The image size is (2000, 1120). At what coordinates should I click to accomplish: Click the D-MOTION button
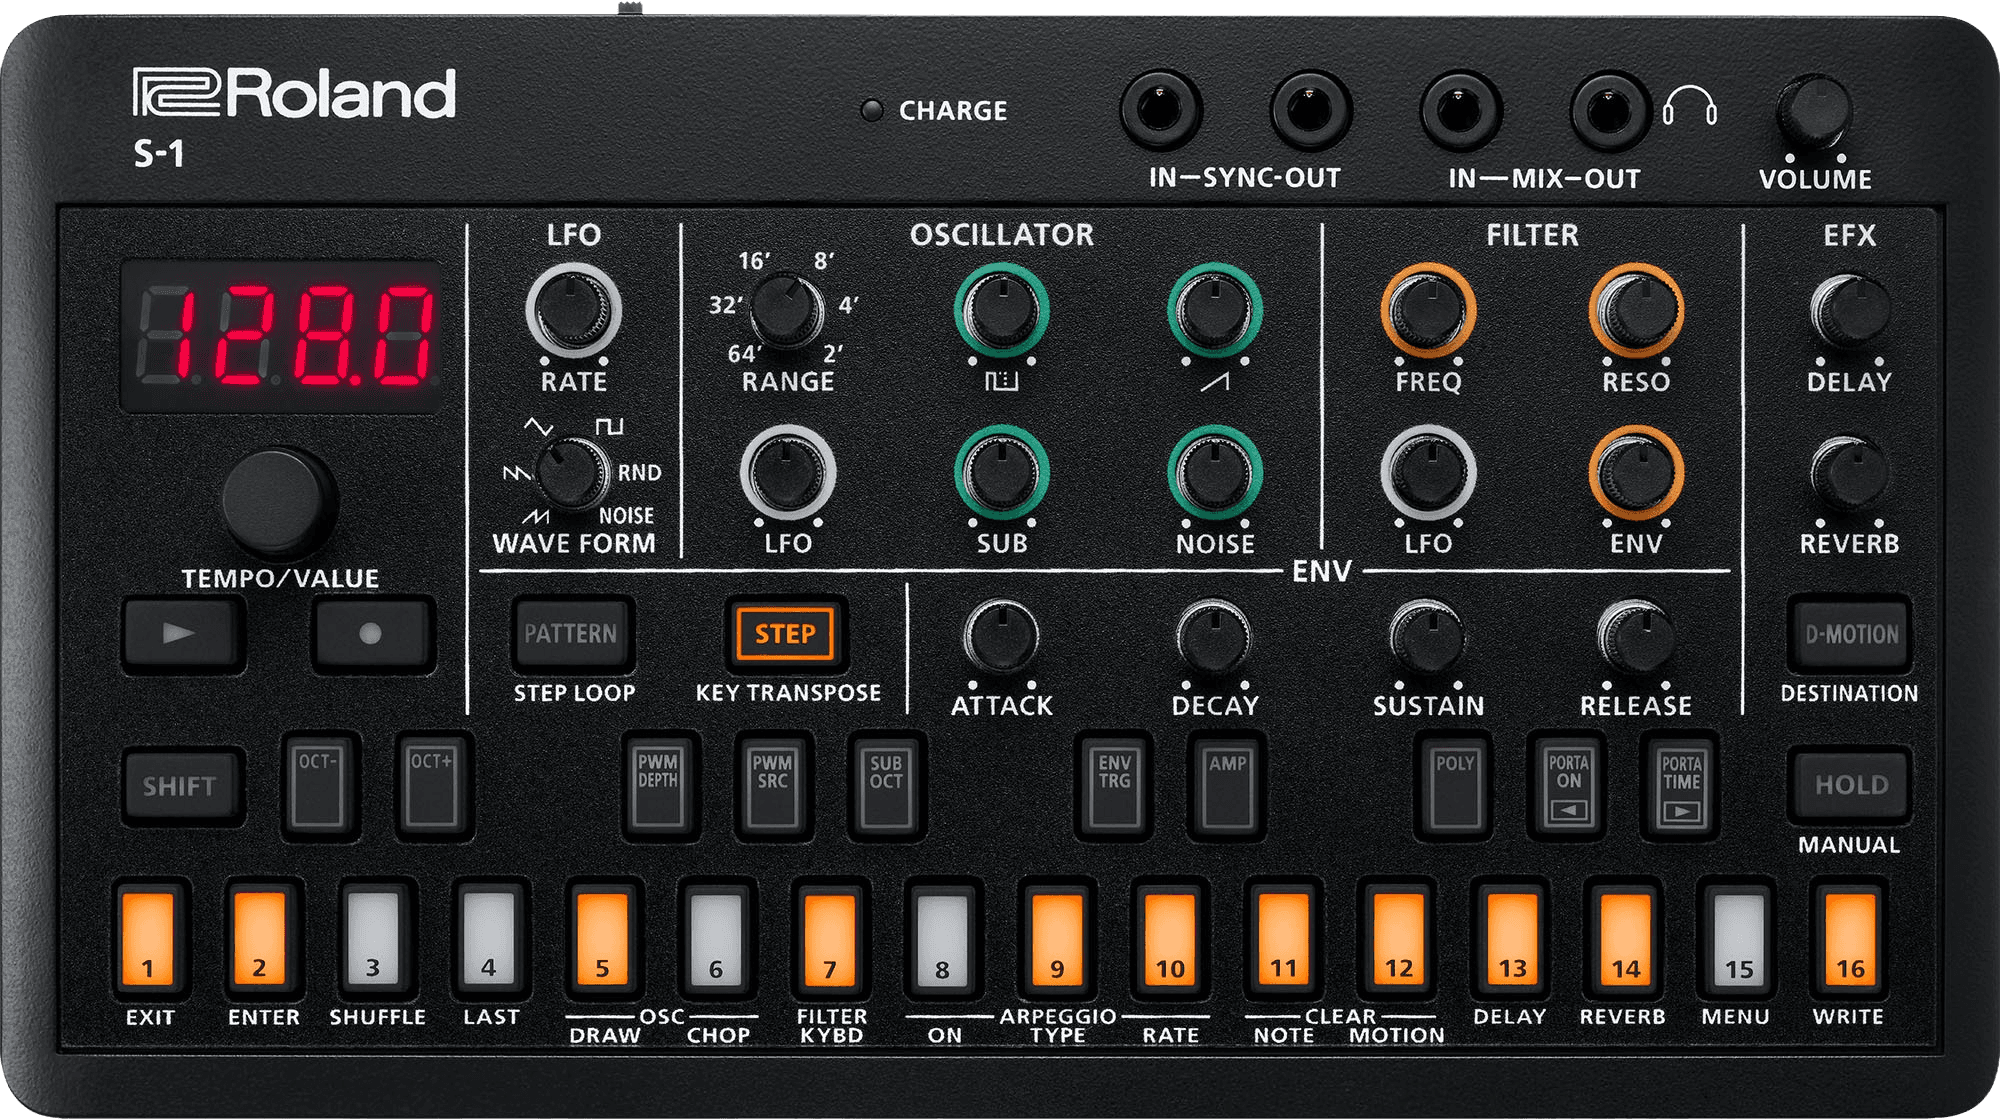click(x=1850, y=634)
